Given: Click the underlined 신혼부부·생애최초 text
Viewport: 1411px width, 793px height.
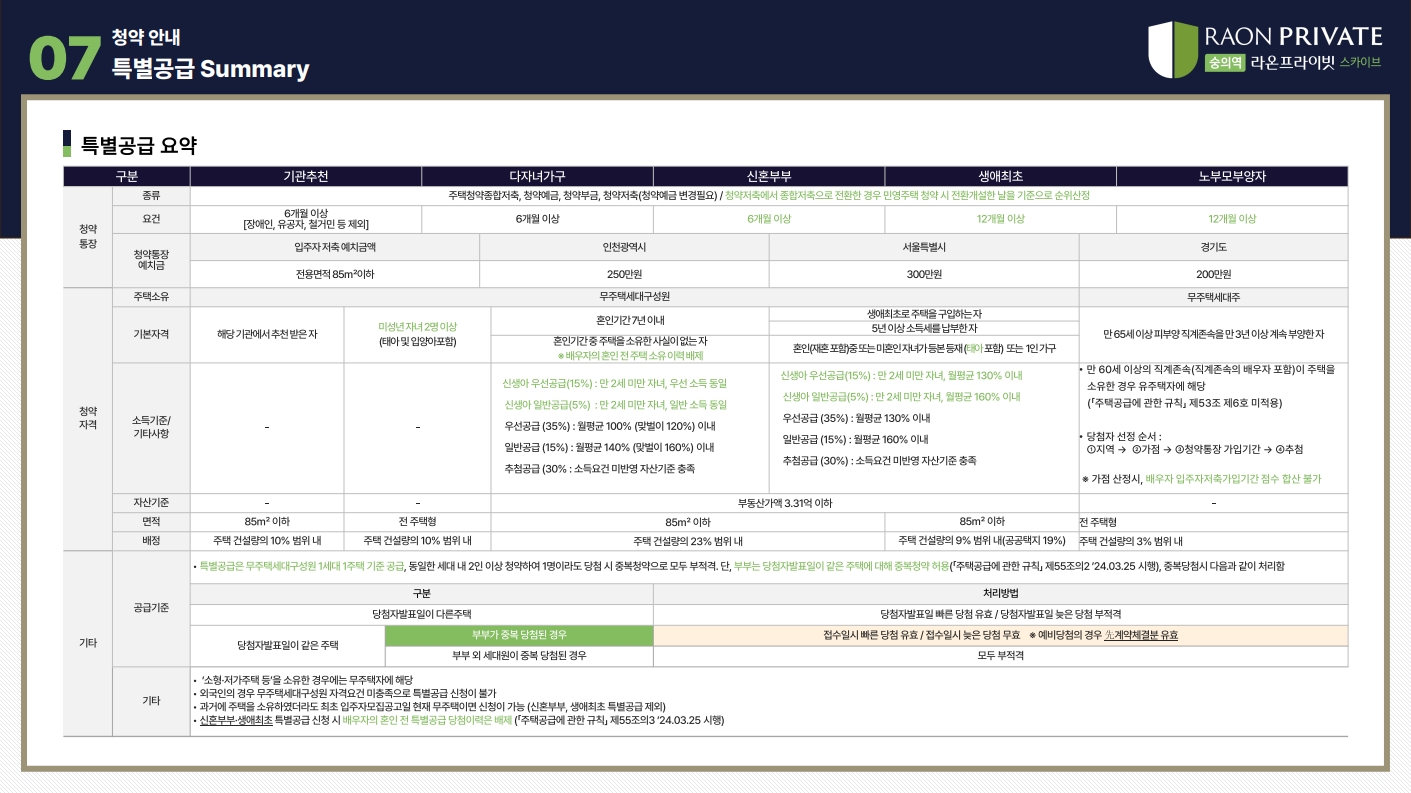Looking at the screenshot, I should click(x=236, y=720).
